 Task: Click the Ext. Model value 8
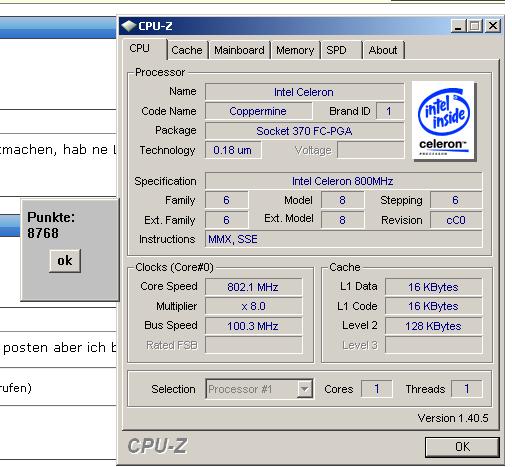tap(342, 220)
